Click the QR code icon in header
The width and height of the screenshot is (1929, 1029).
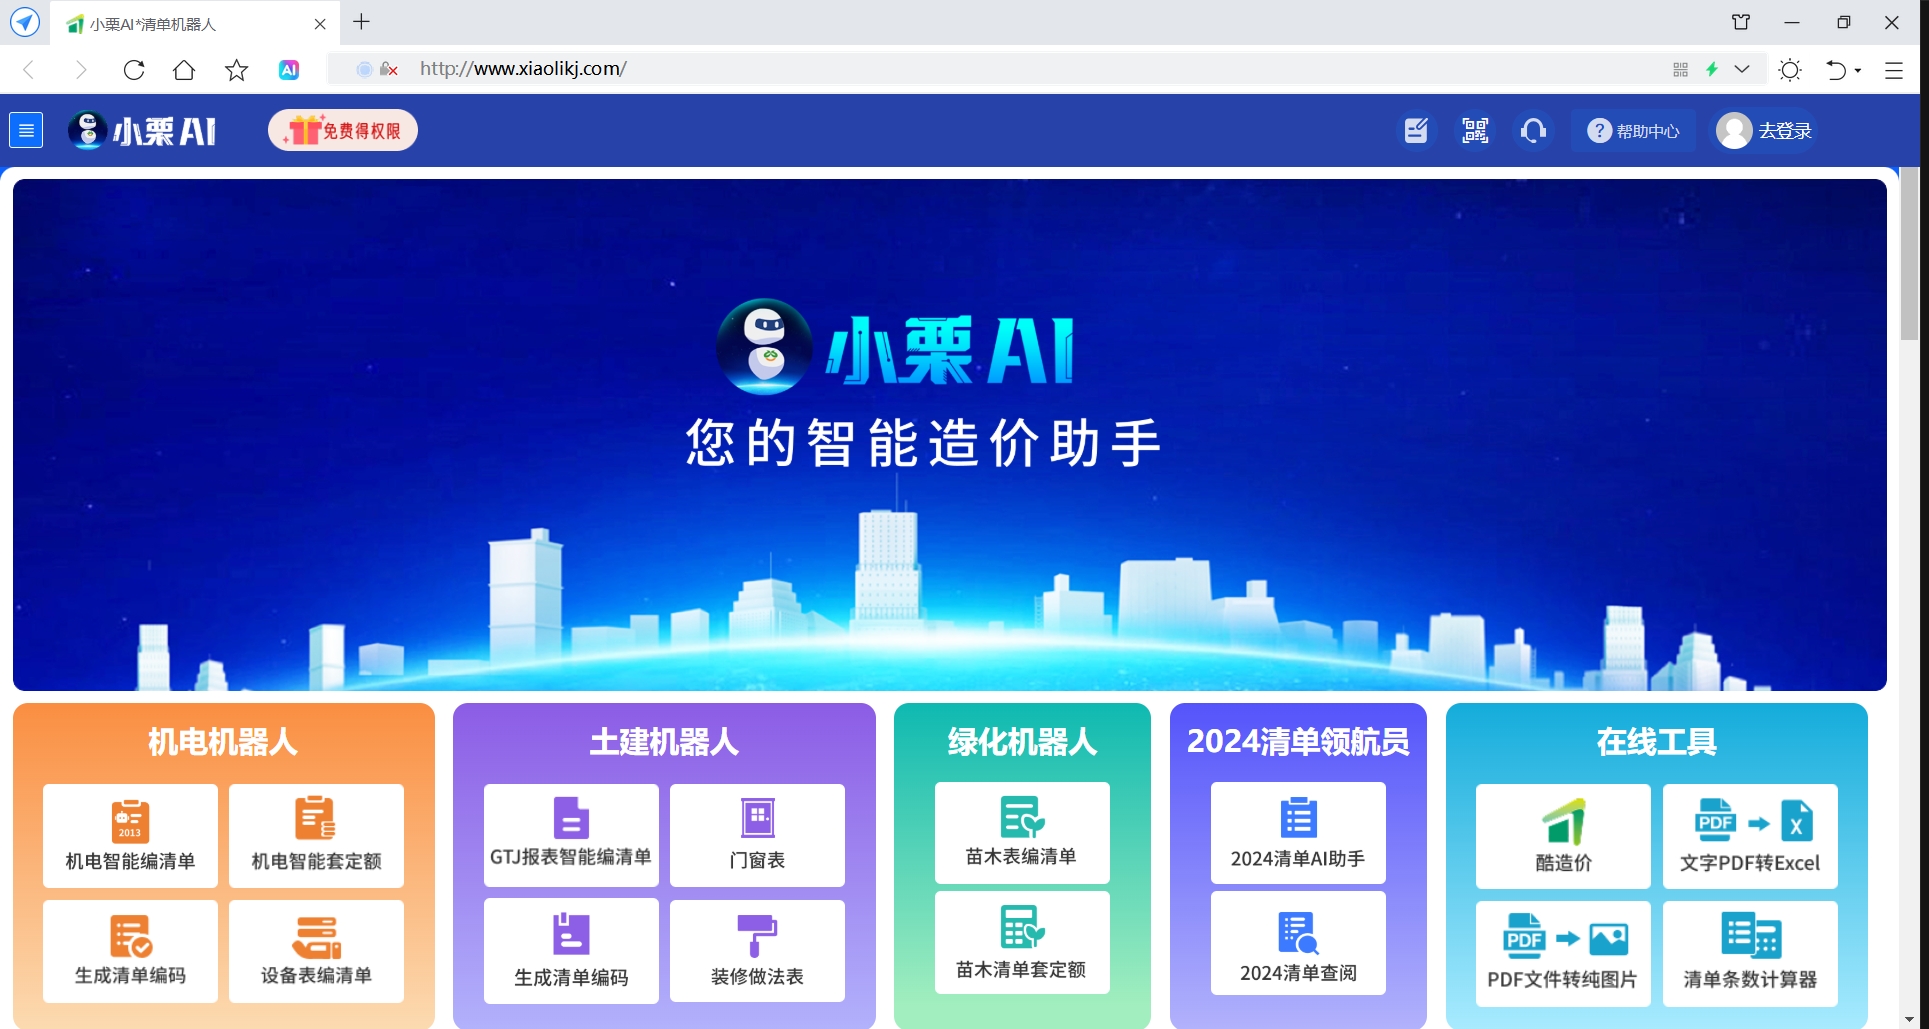(1475, 131)
